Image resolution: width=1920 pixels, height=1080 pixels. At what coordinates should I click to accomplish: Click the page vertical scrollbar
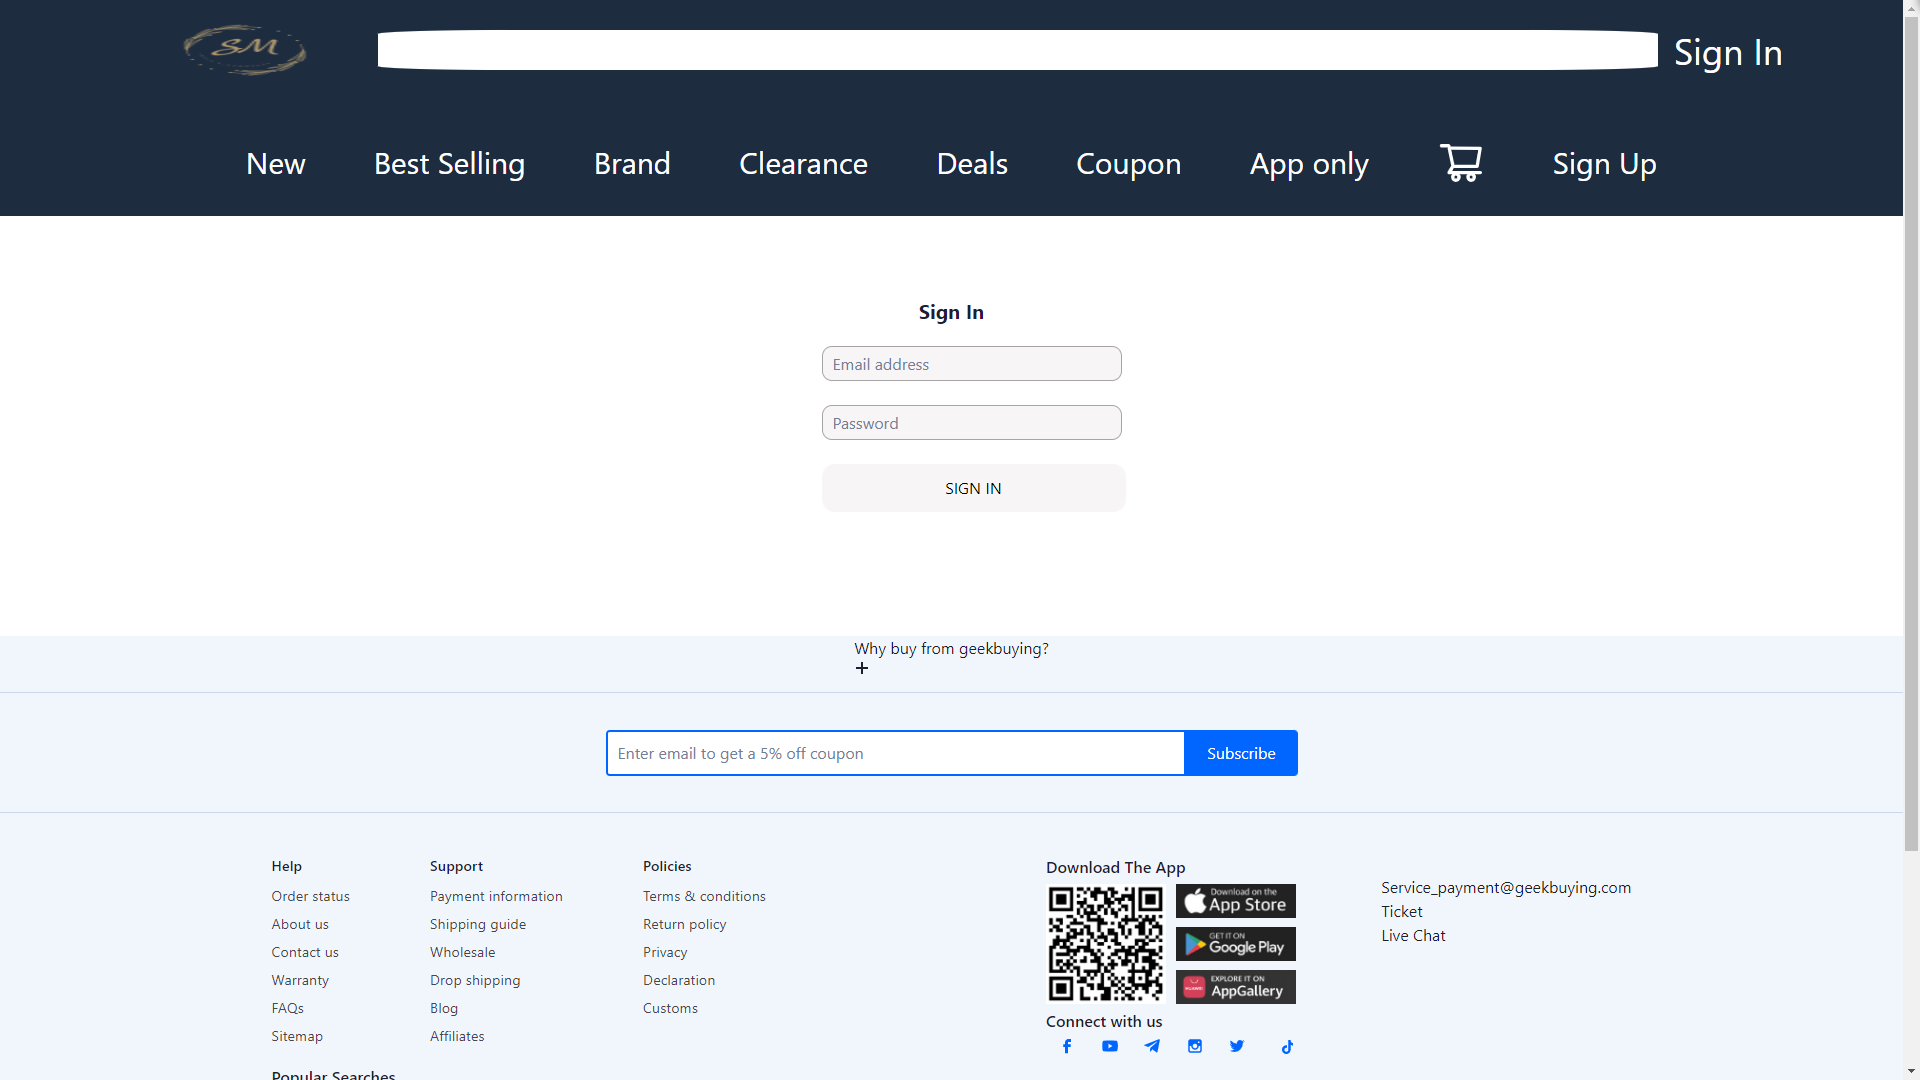1911,540
